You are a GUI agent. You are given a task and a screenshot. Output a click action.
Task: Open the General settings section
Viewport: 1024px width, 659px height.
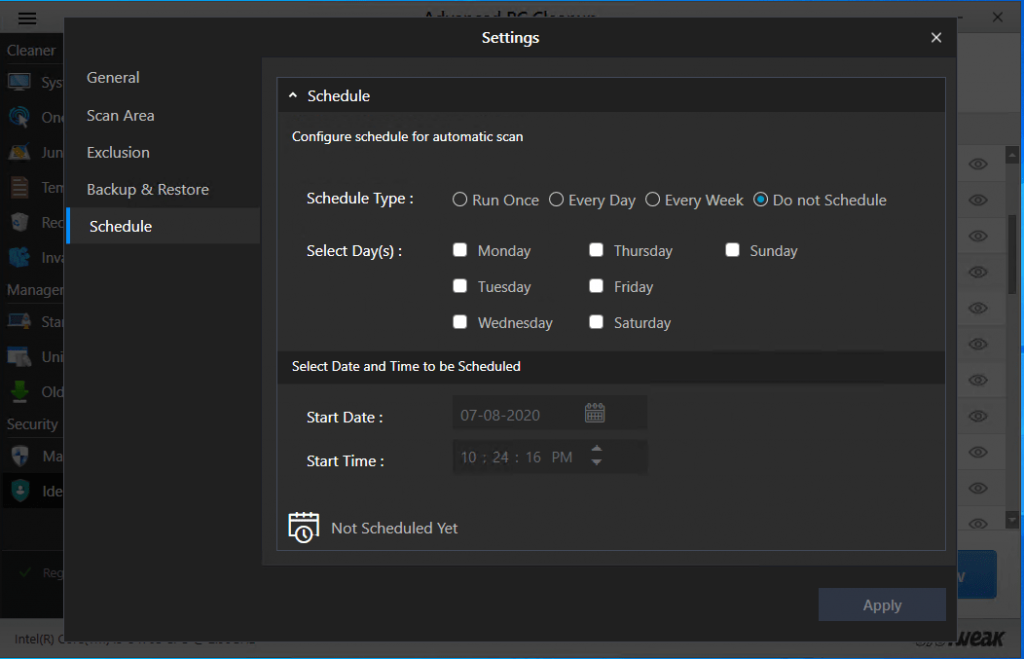113,78
